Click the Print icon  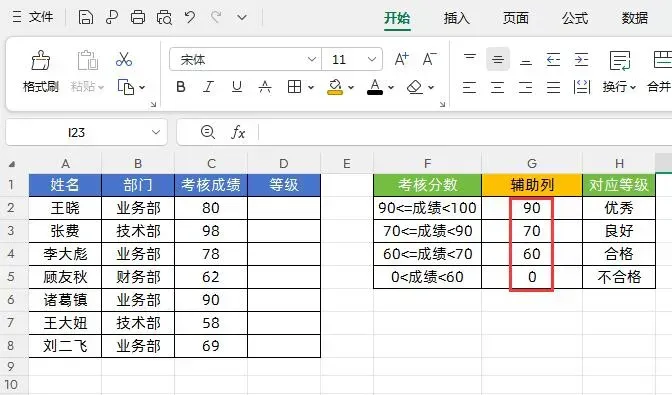[x=138, y=18]
